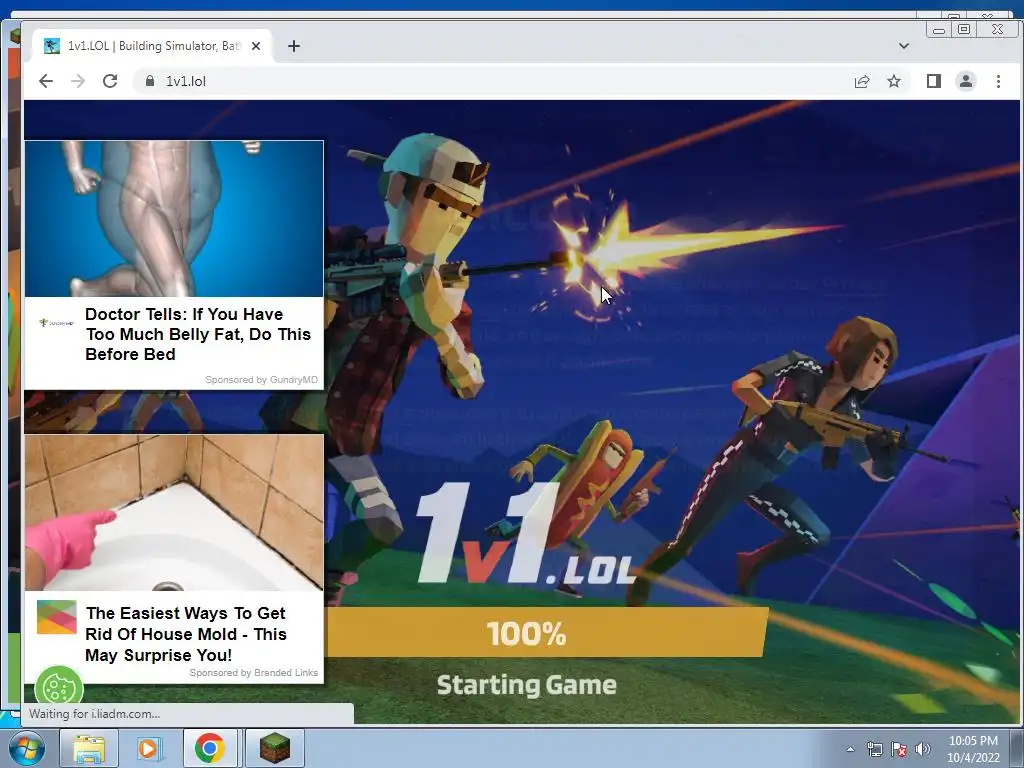Close the 1v1.LOL tab
The width and height of the screenshot is (1024, 768).
click(256, 46)
